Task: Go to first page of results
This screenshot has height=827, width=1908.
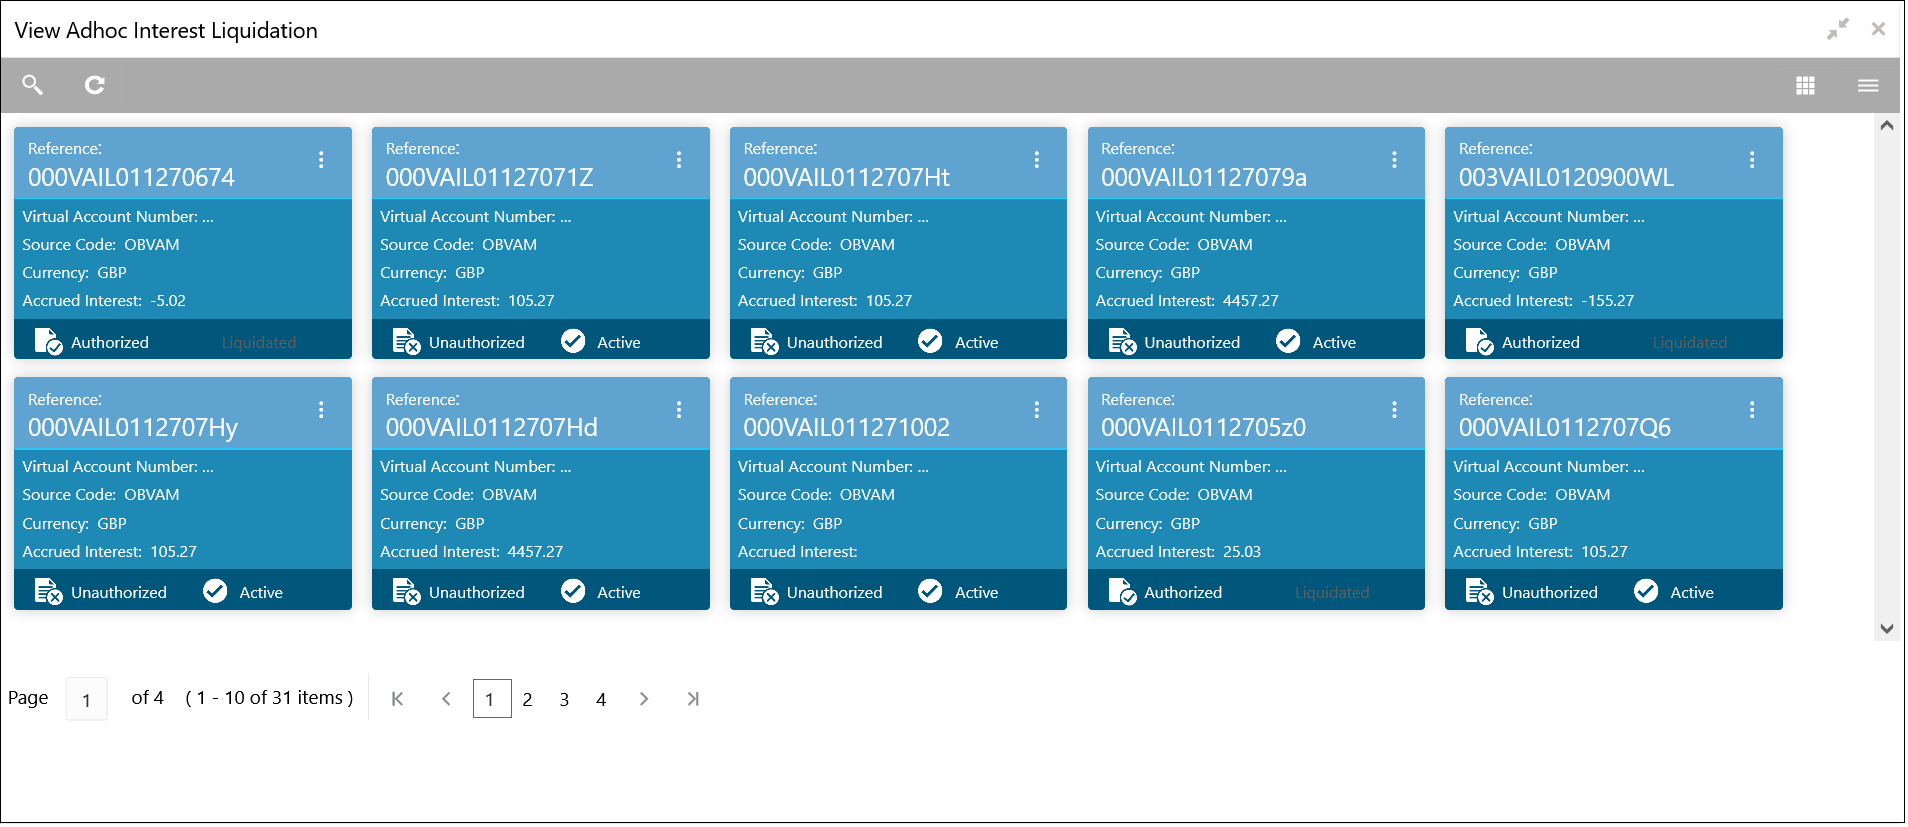Action: (397, 699)
